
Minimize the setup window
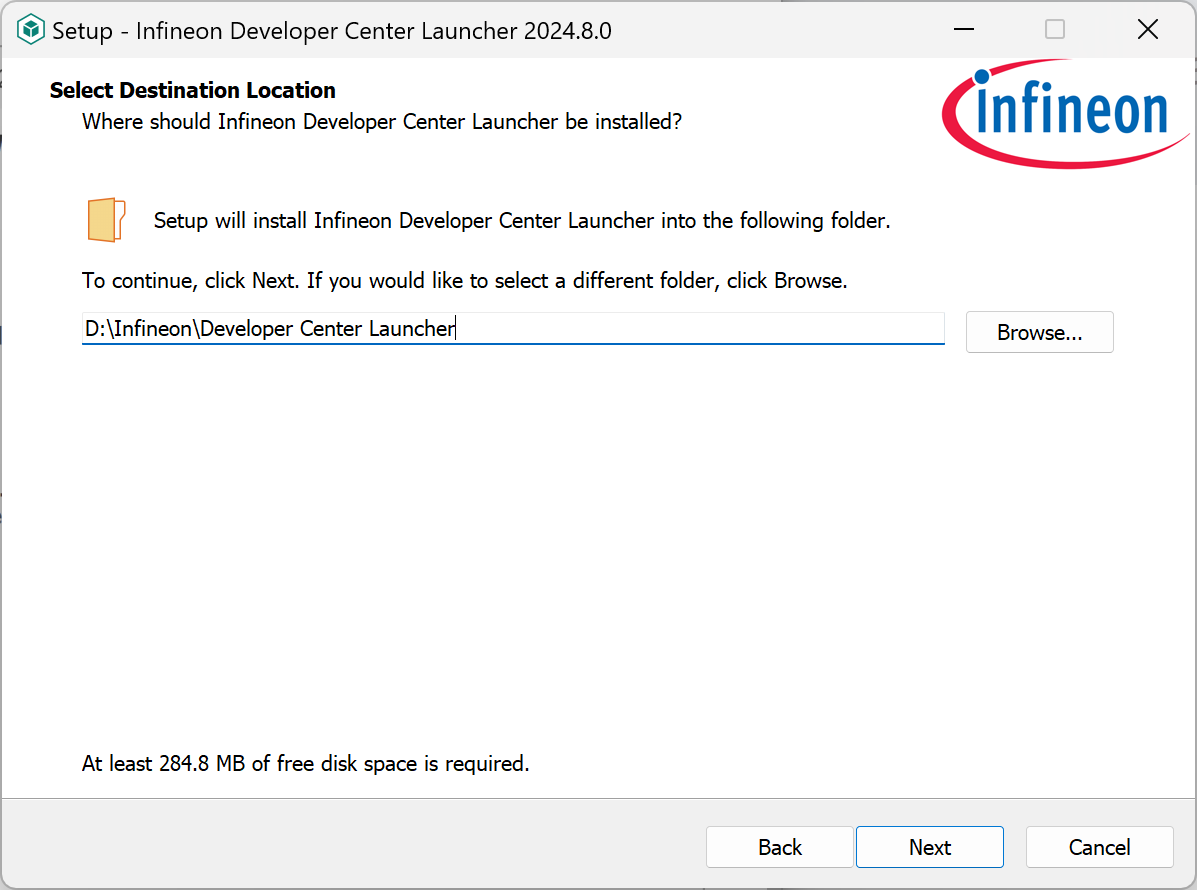point(963,30)
